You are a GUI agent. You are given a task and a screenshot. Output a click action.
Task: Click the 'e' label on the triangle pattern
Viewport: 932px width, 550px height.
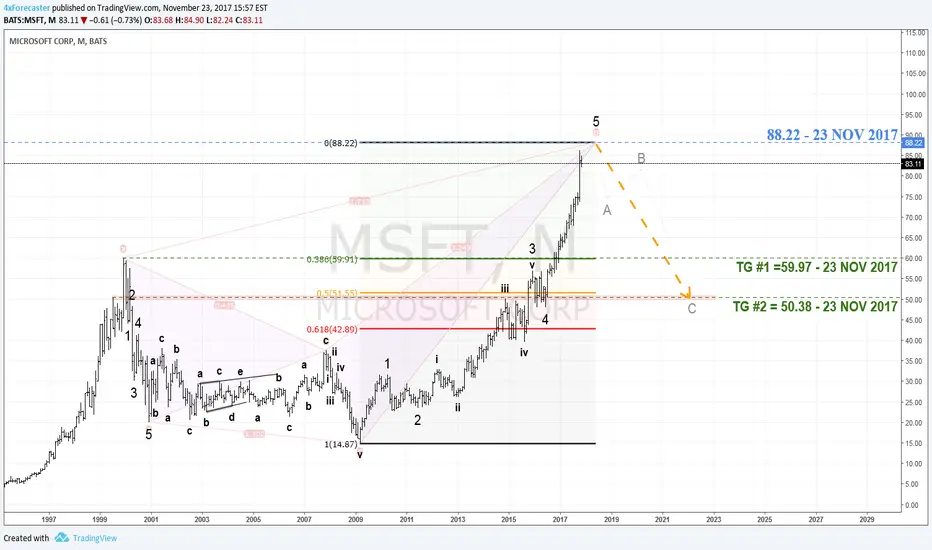pyautogui.click(x=240, y=372)
